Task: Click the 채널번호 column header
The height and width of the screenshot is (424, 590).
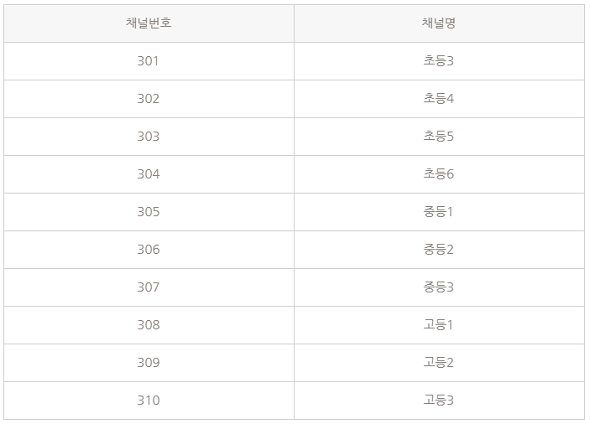Action: point(149,23)
